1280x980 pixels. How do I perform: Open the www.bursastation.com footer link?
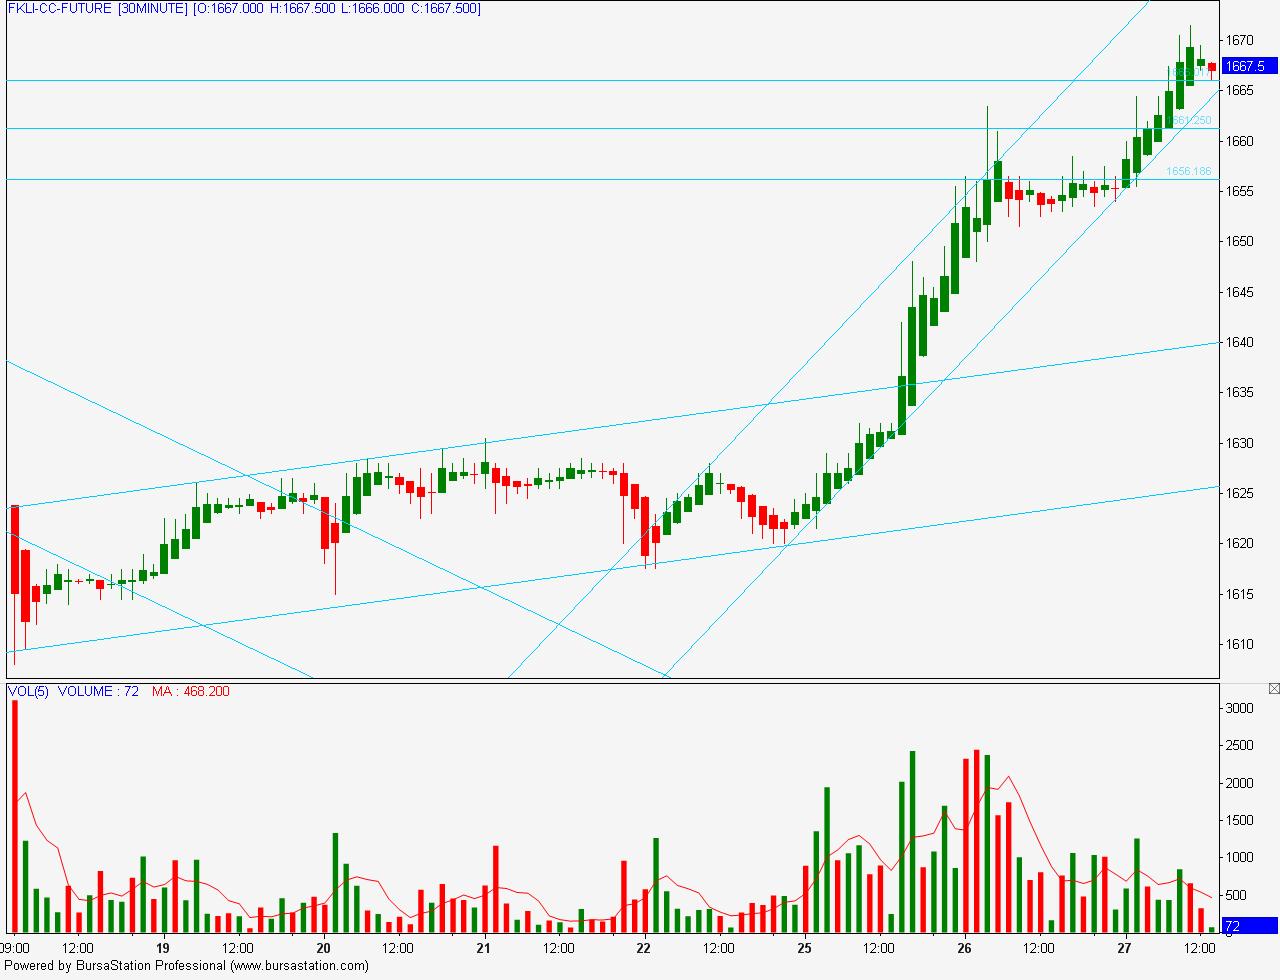click(x=298, y=966)
